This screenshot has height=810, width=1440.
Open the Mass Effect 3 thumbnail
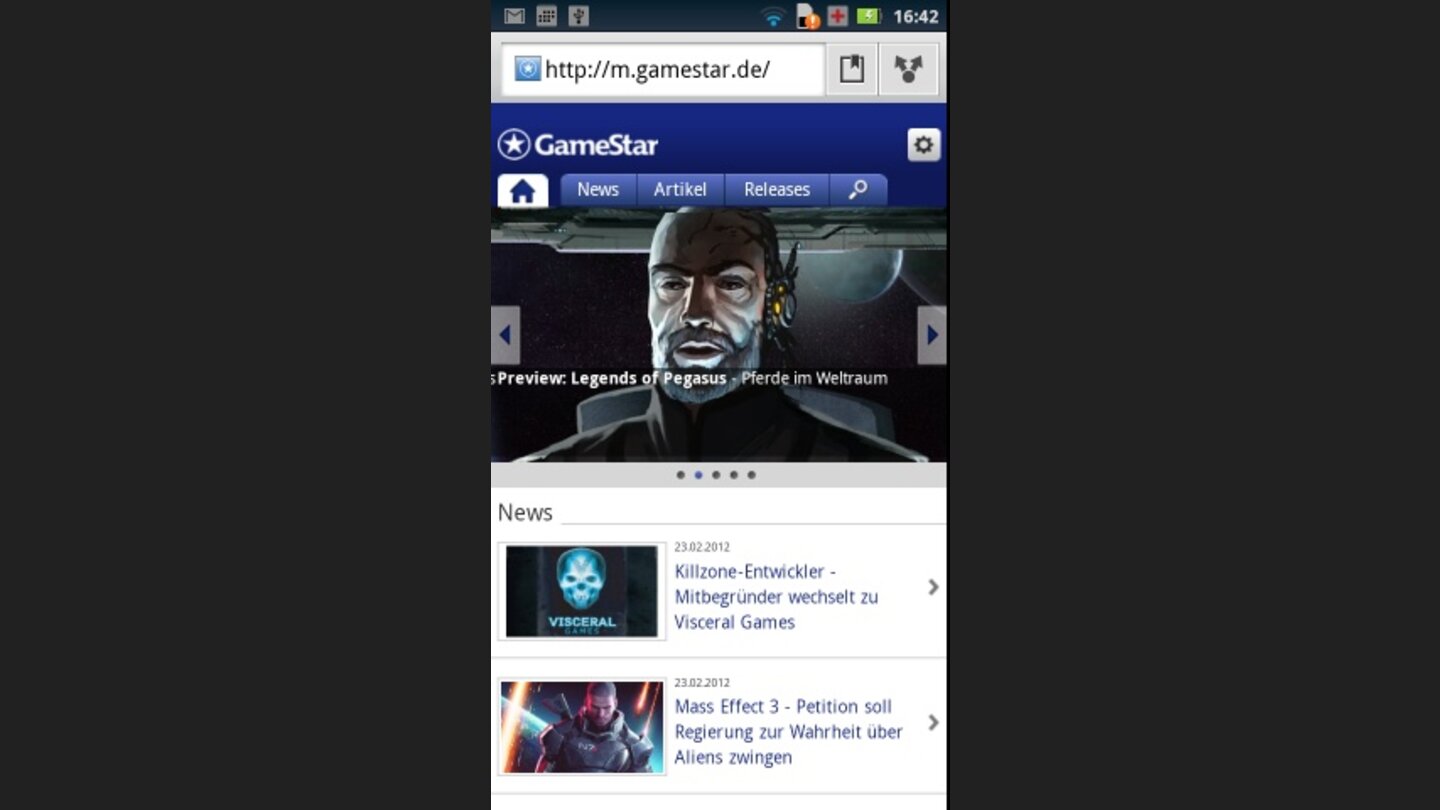click(582, 727)
